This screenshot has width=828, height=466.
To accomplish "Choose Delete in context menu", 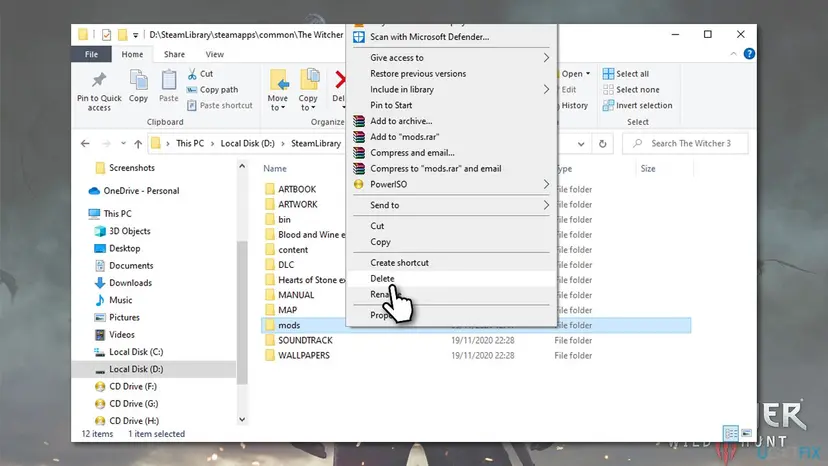I will click(x=451, y=278).
